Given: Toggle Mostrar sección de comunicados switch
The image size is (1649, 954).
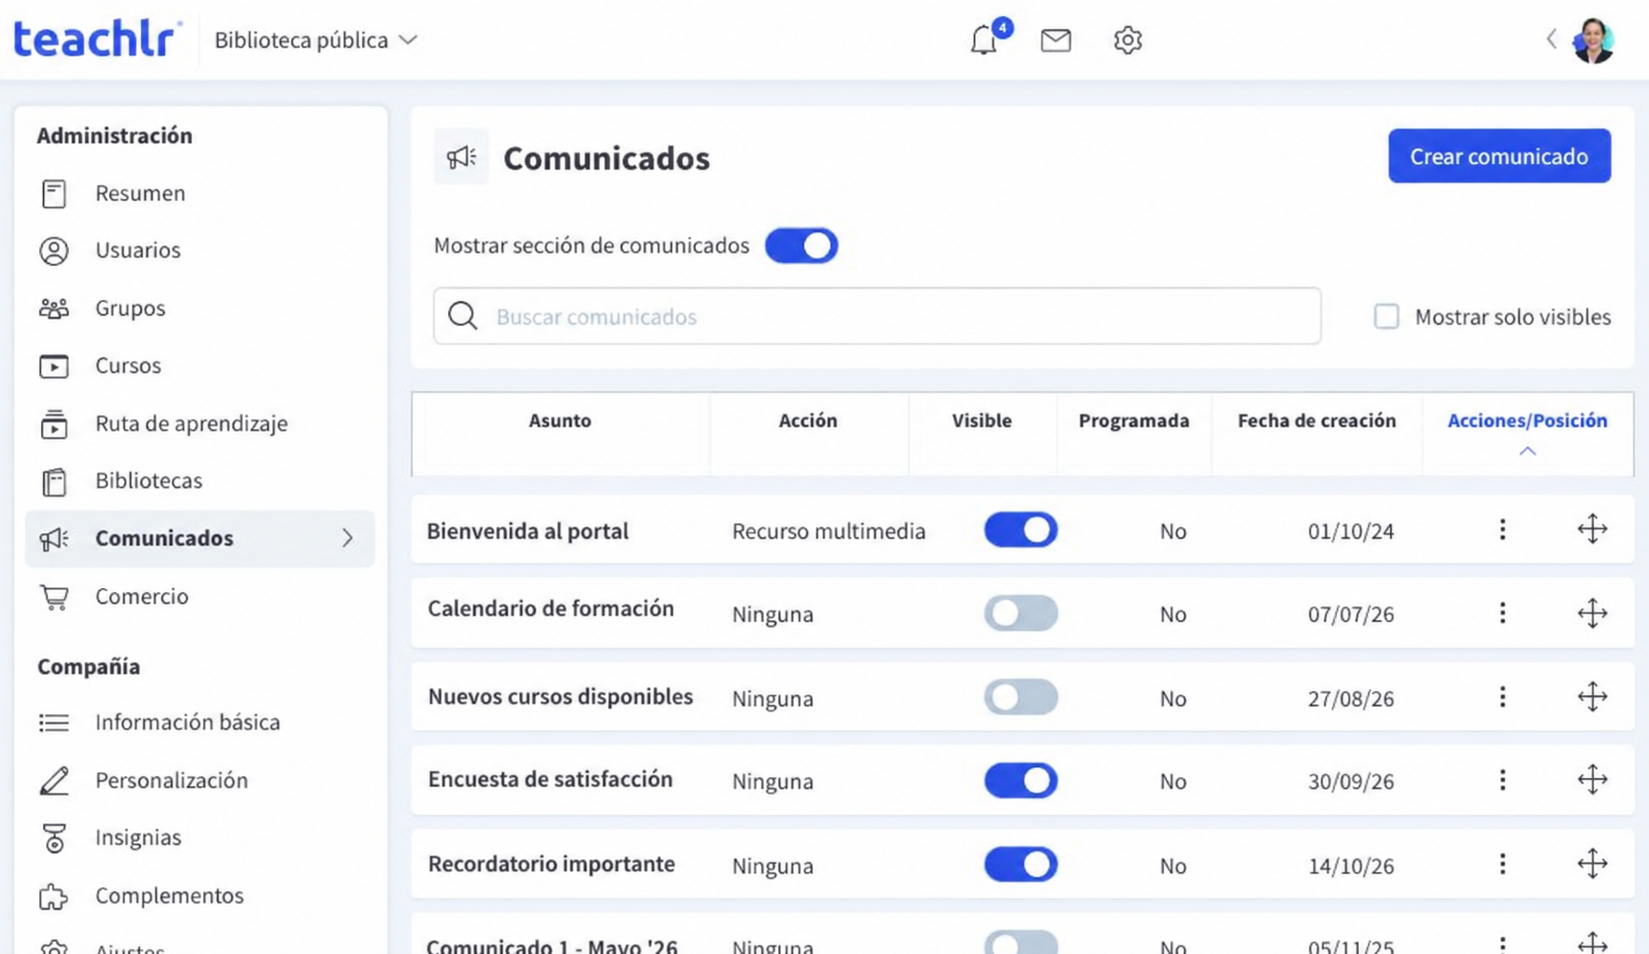Looking at the screenshot, I should (801, 246).
